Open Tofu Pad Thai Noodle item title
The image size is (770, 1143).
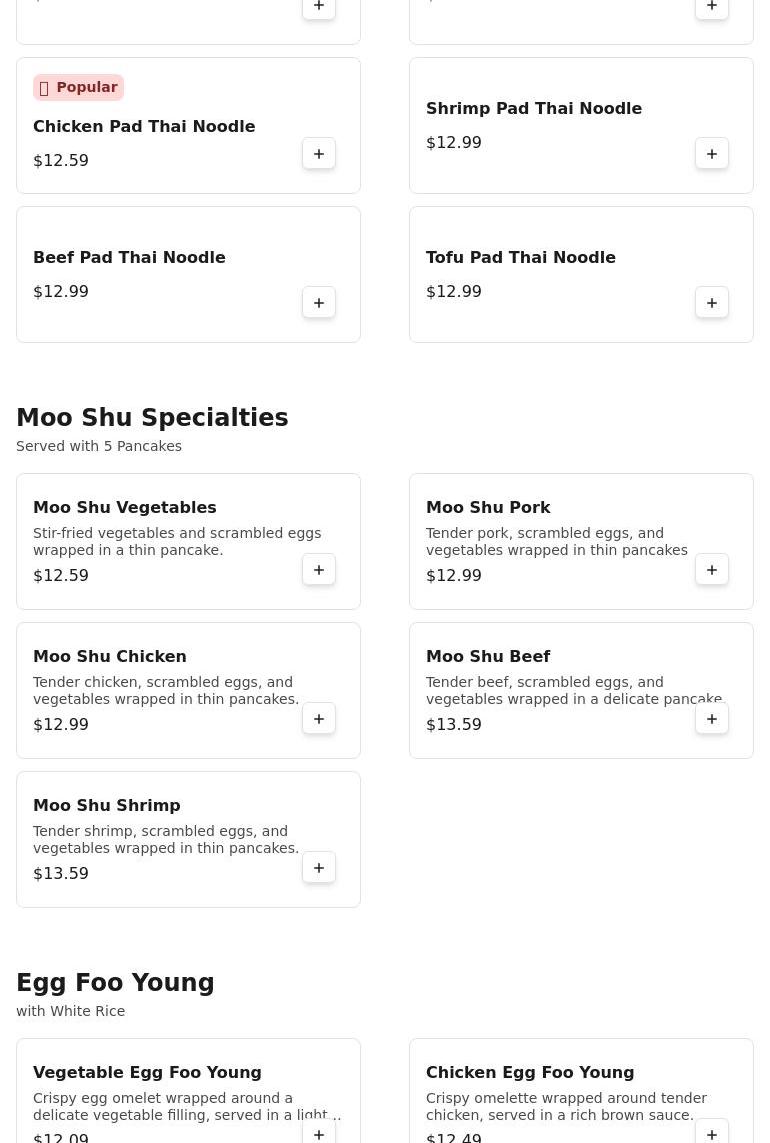pos(520,258)
